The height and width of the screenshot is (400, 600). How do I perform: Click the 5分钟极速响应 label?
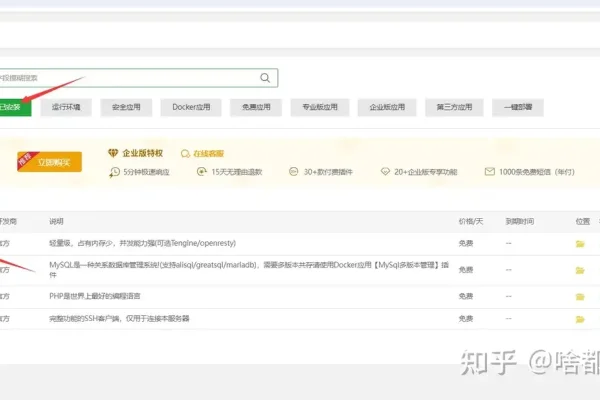tap(146, 172)
